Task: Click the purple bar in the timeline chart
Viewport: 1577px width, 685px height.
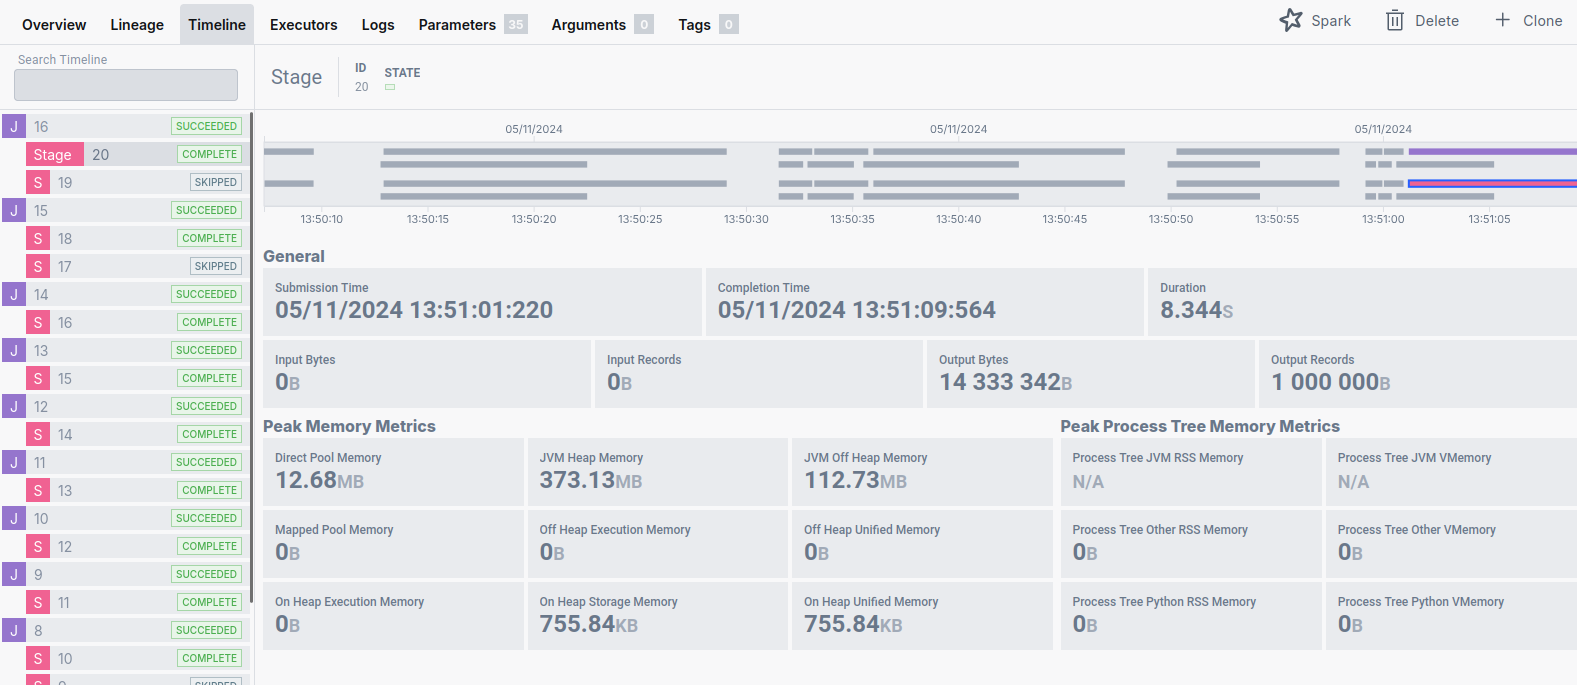Action: point(1490,152)
